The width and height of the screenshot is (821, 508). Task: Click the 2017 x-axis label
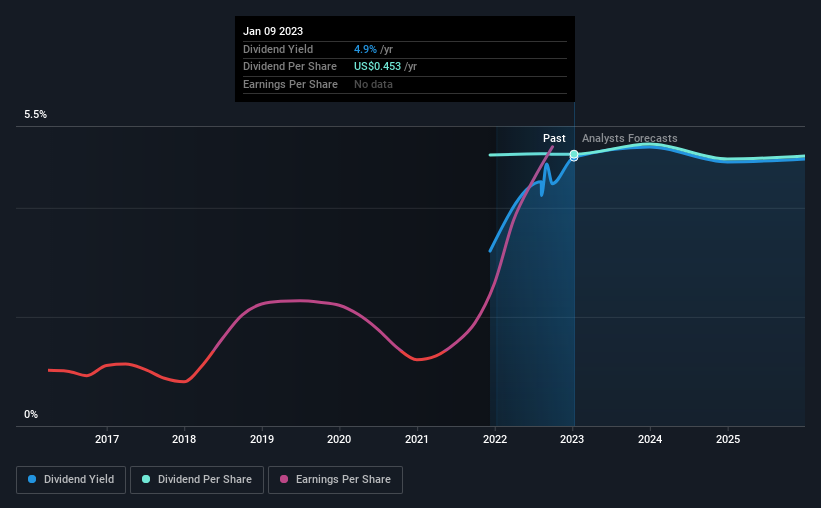(x=107, y=439)
